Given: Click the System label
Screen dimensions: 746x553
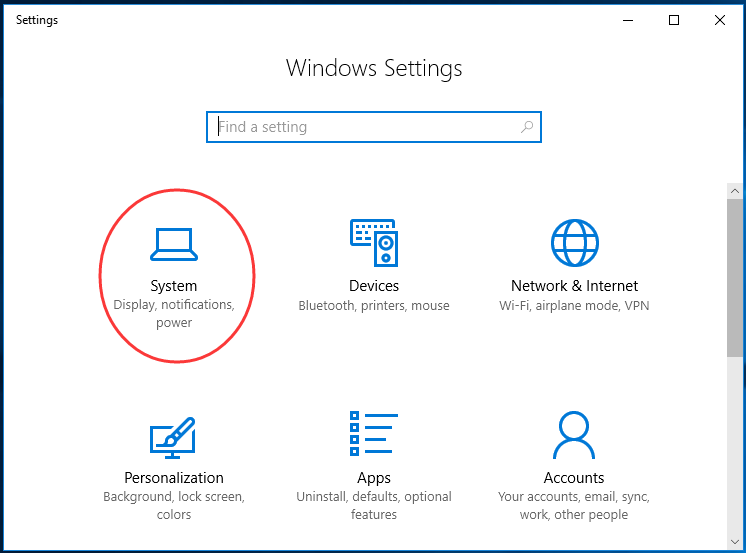Looking at the screenshot, I should click(x=174, y=286).
